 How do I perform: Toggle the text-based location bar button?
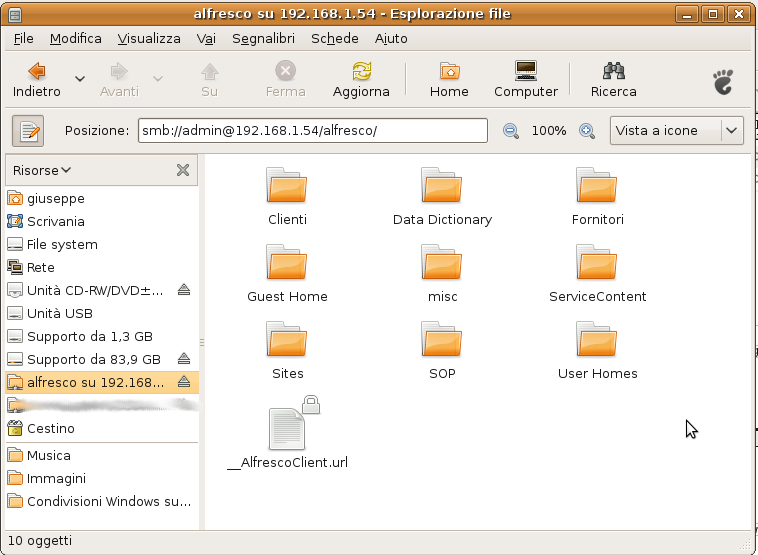tap(28, 131)
